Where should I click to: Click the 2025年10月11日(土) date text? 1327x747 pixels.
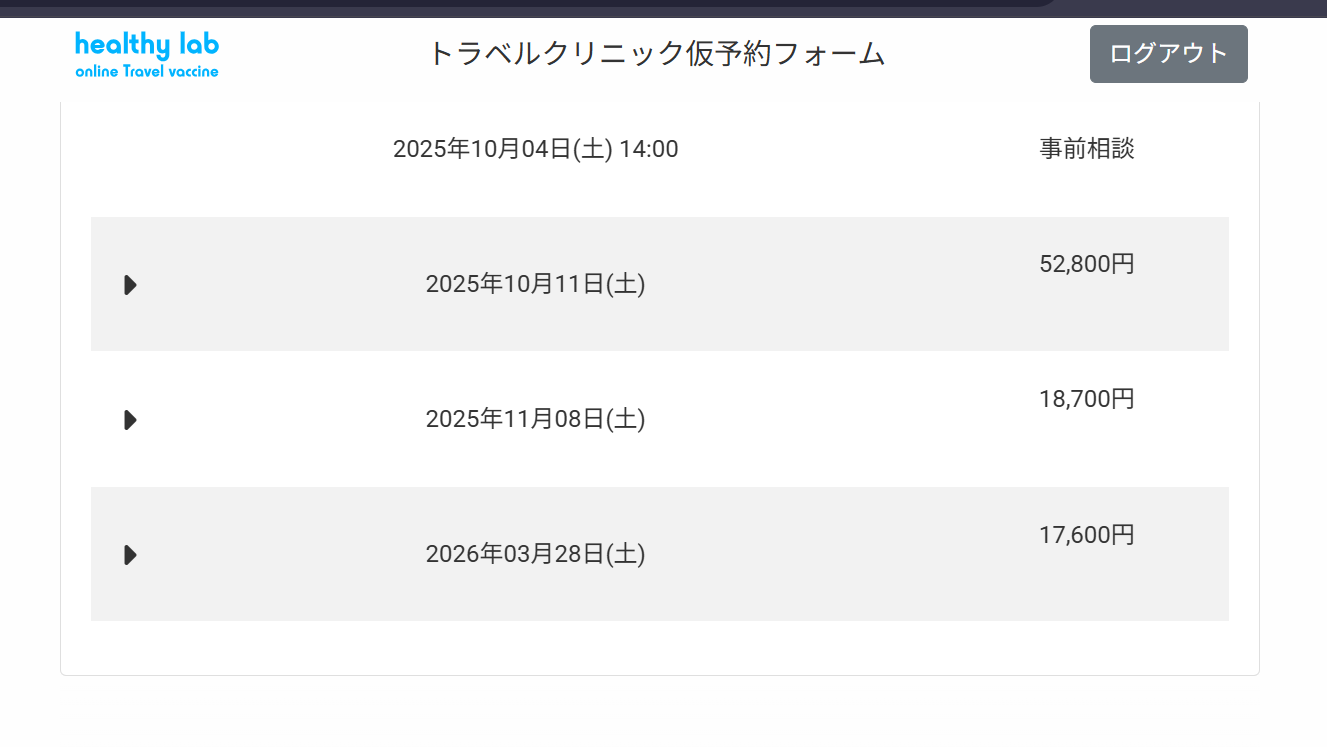tap(535, 285)
